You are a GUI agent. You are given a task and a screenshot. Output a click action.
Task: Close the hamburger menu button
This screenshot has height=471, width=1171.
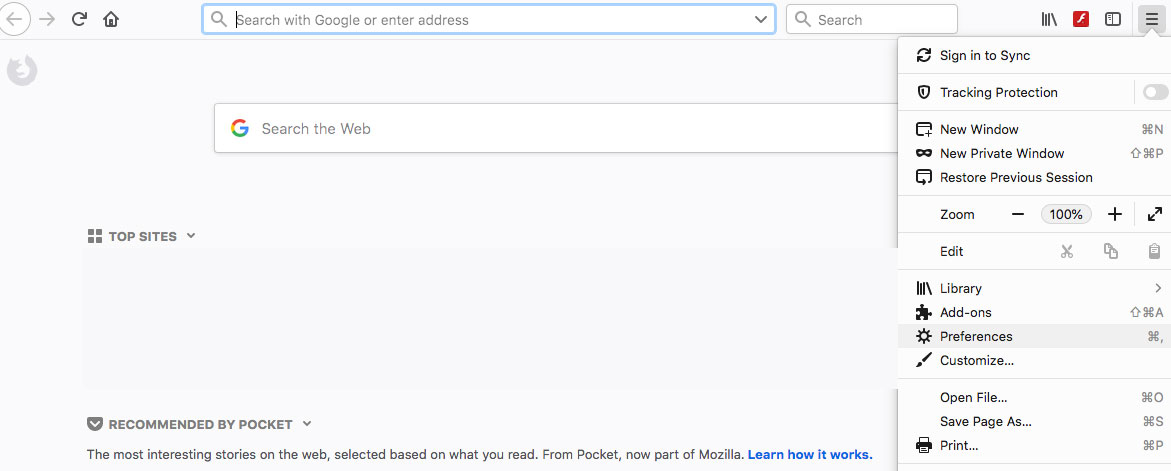pyautogui.click(x=1152, y=19)
